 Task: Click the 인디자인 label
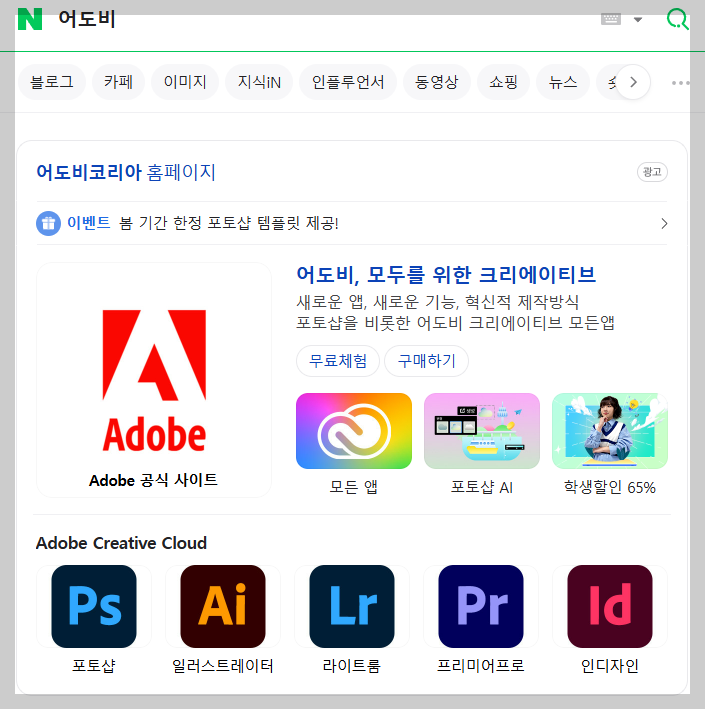(x=610, y=666)
